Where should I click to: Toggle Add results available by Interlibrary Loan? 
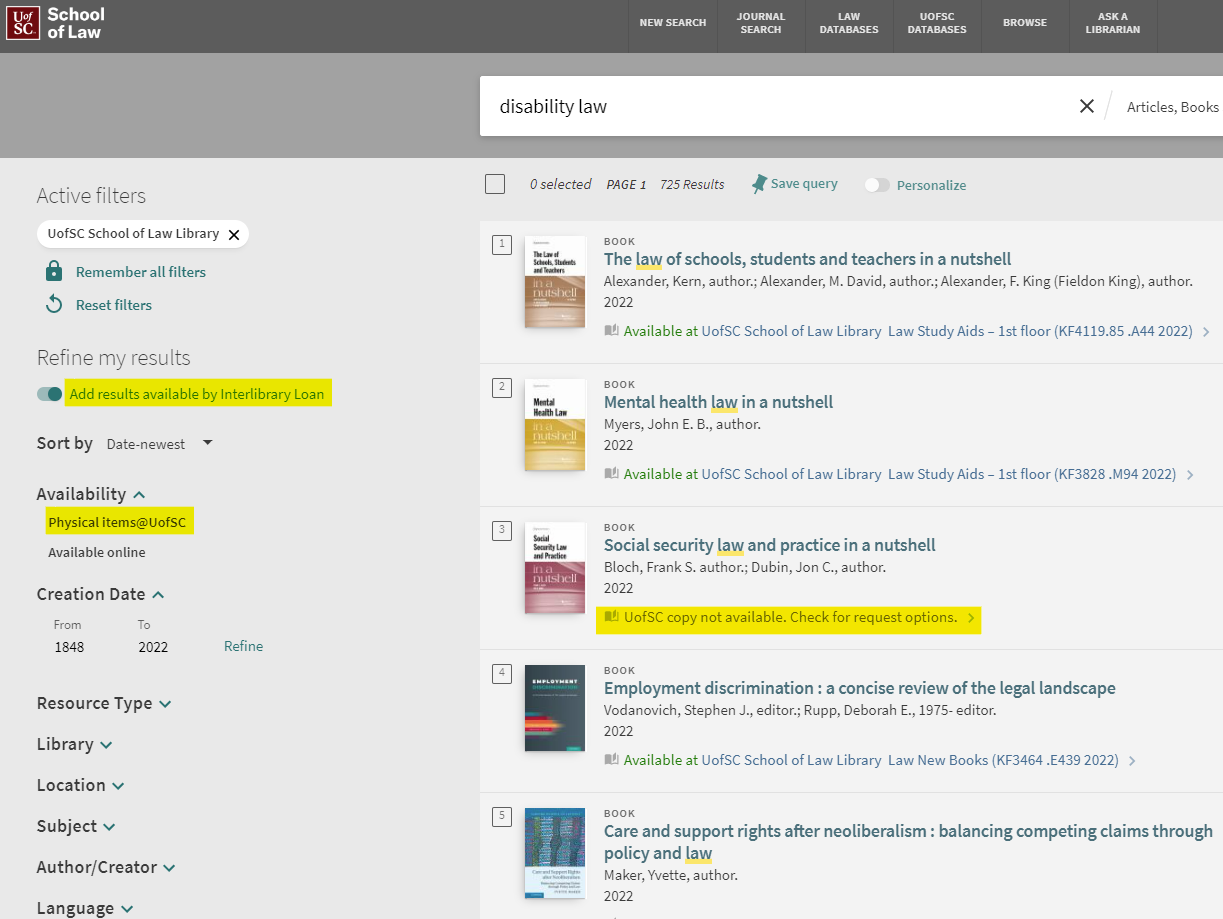(x=50, y=394)
